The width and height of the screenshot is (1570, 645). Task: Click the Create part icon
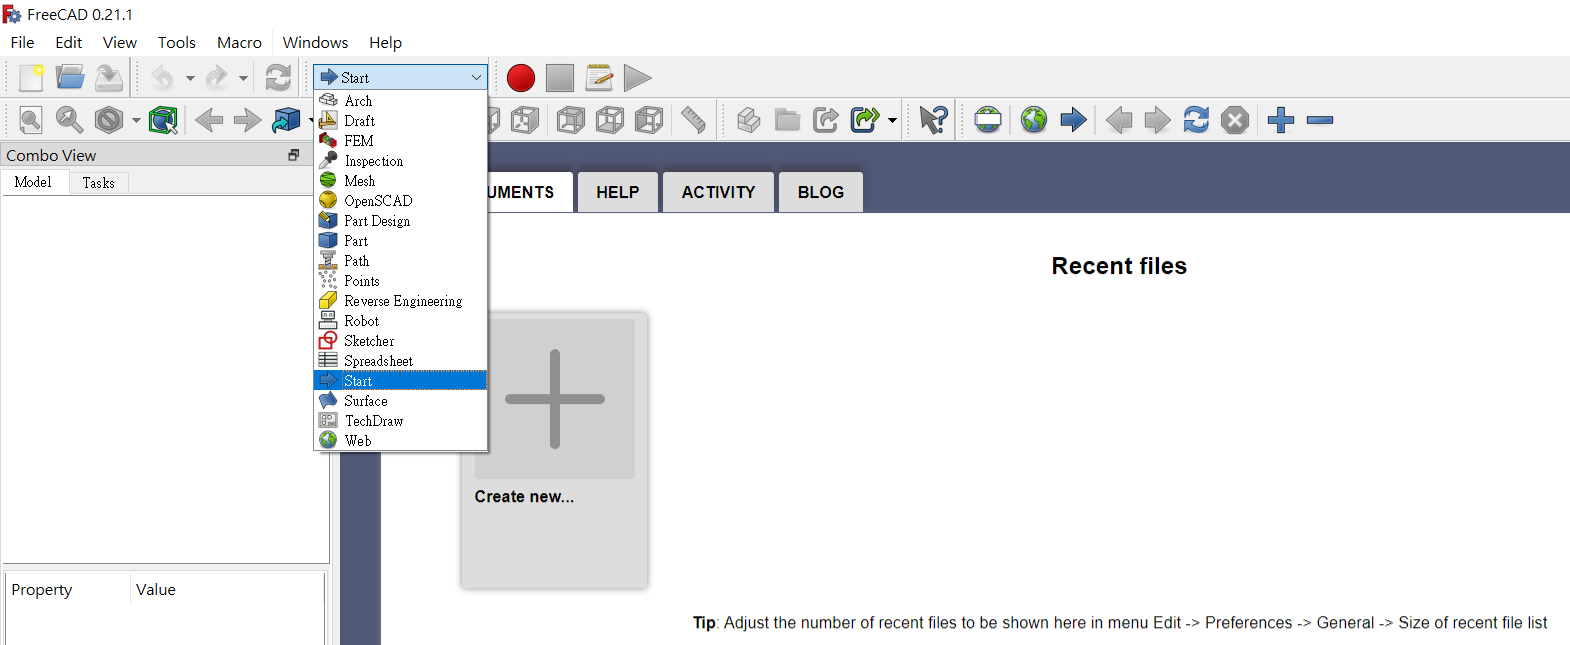[x=749, y=120]
